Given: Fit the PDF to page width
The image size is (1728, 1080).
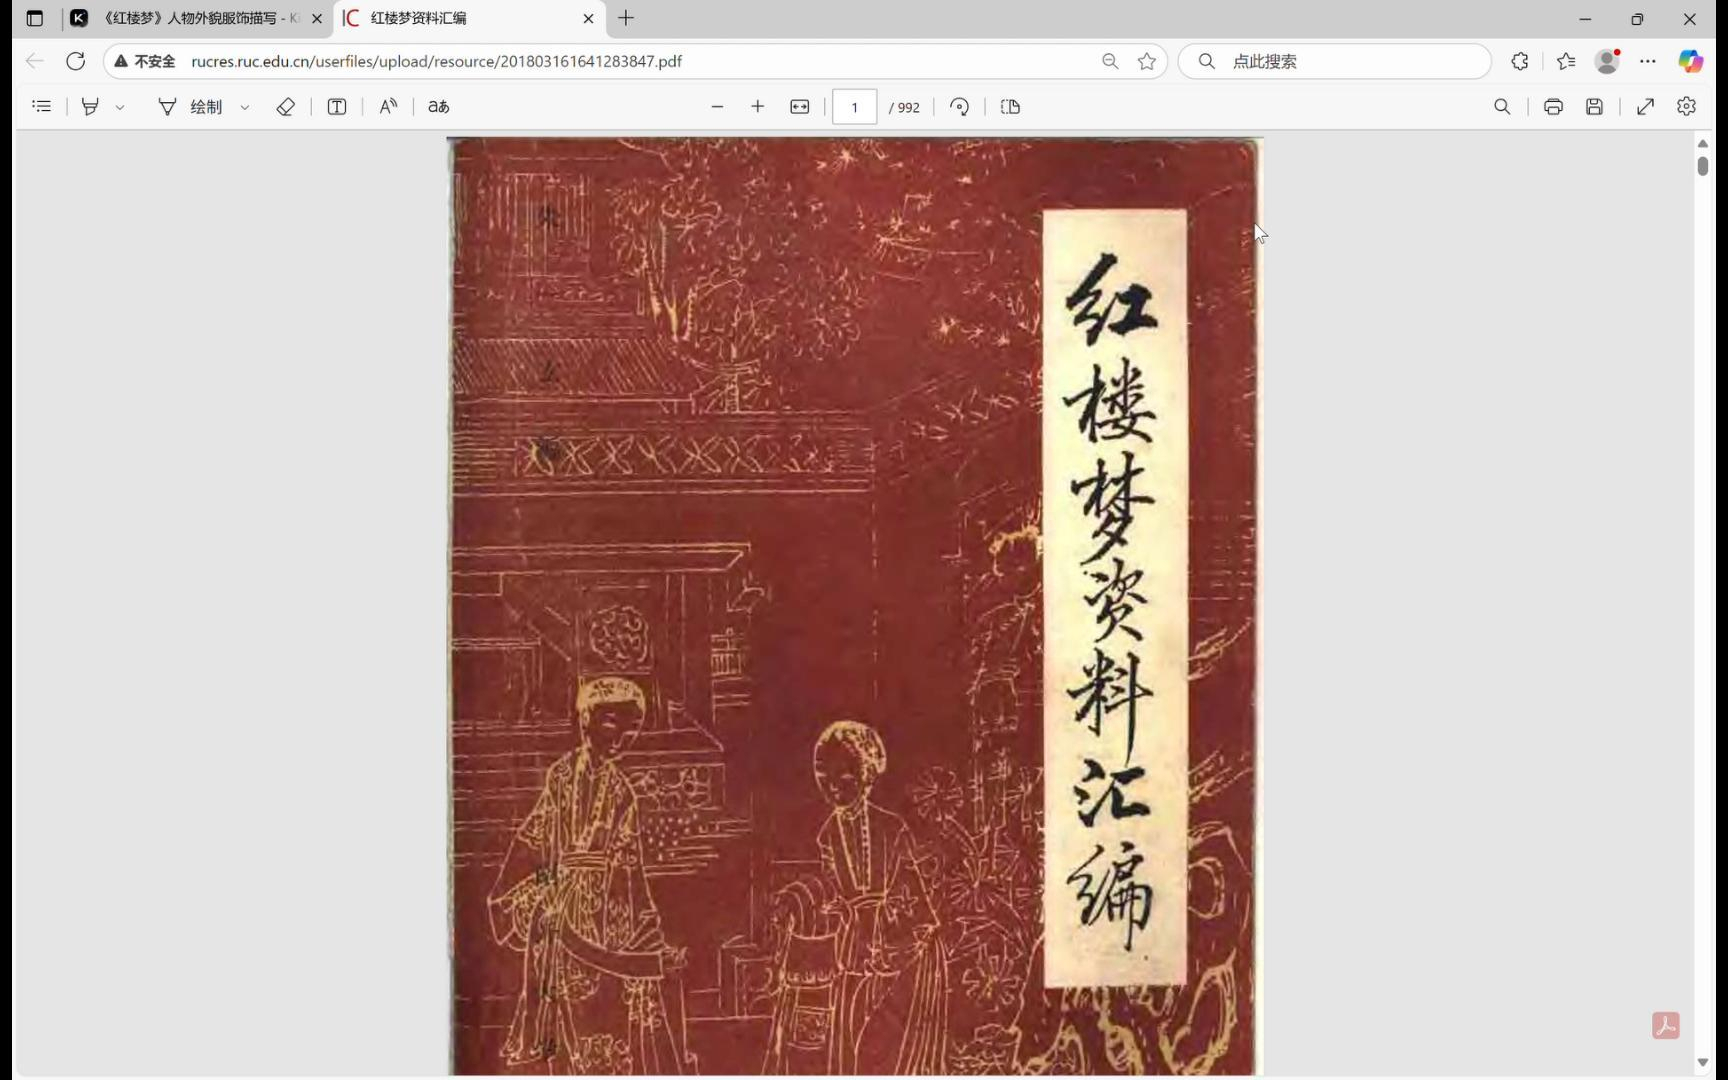Looking at the screenshot, I should click(x=800, y=106).
